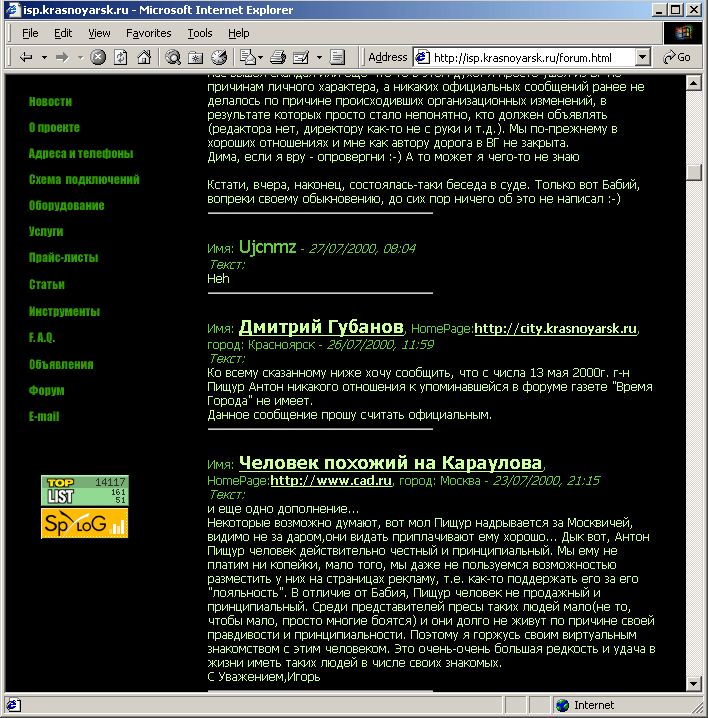Open the View menu

99,33
